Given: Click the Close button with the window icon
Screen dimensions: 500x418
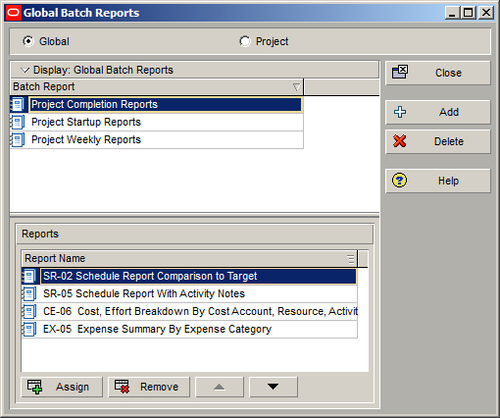Looking at the screenshot, I should (438, 73).
